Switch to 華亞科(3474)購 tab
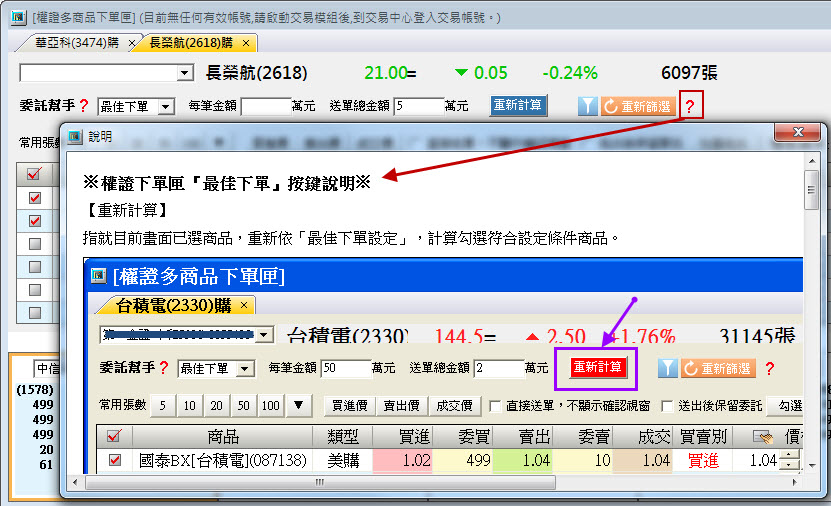 point(77,43)
